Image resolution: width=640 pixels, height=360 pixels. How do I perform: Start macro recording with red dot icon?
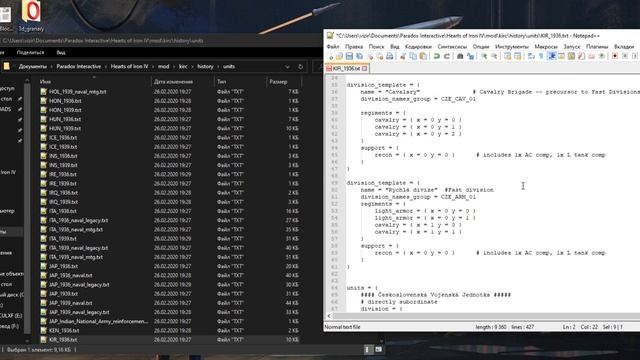tap(615, 56)
